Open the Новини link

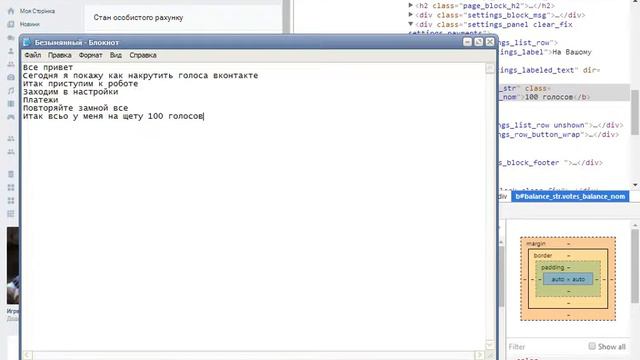(30, 24)
